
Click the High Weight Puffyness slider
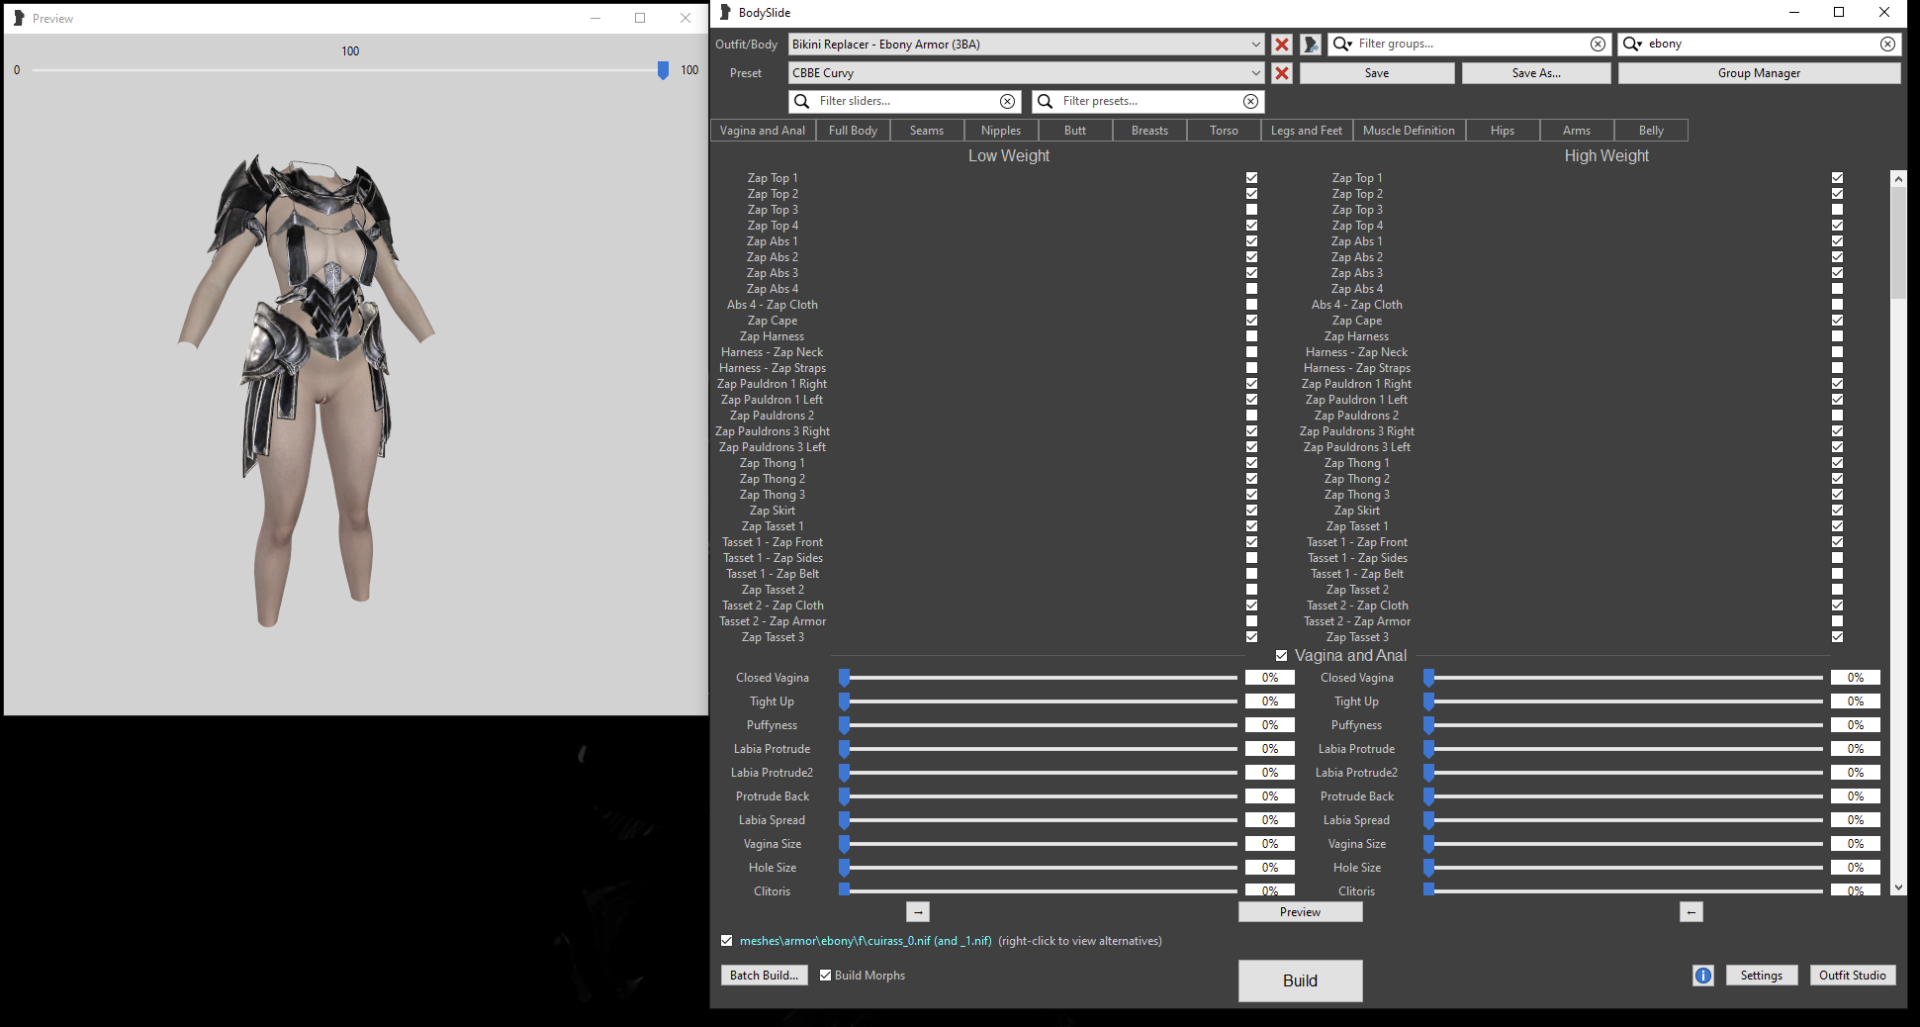click(x=1625, y=725)
